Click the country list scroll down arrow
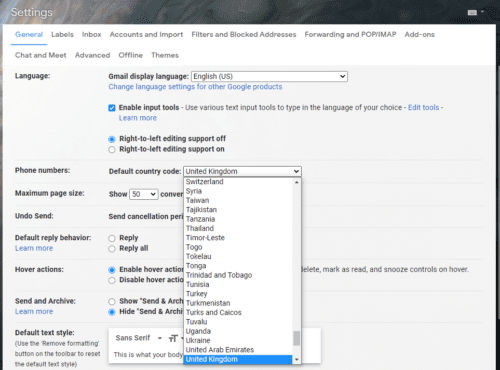 coord(296,360)
